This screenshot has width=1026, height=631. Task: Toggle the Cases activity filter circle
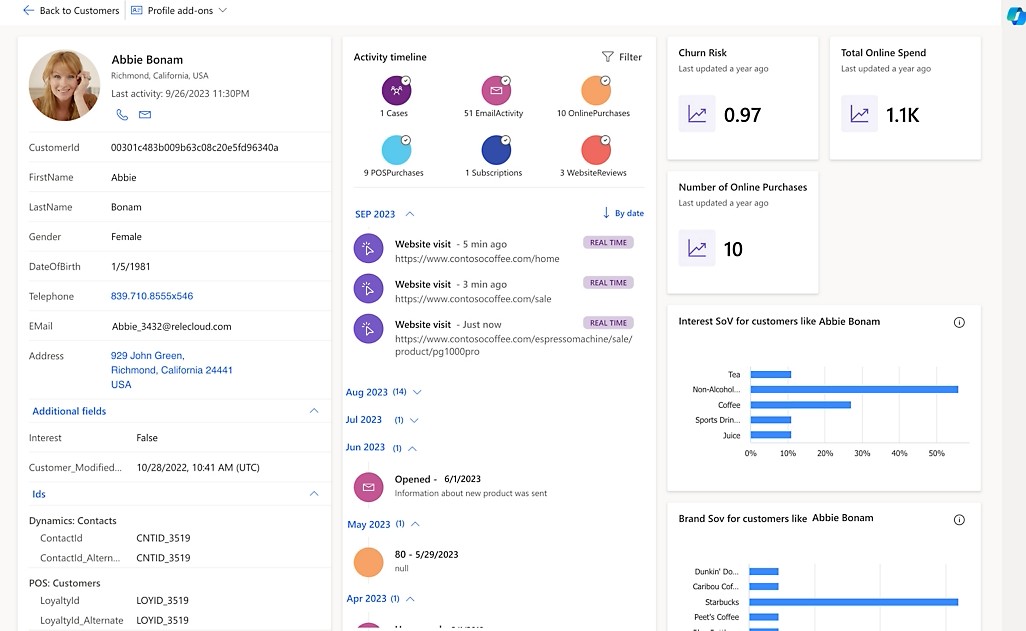[x=396, y=91]
